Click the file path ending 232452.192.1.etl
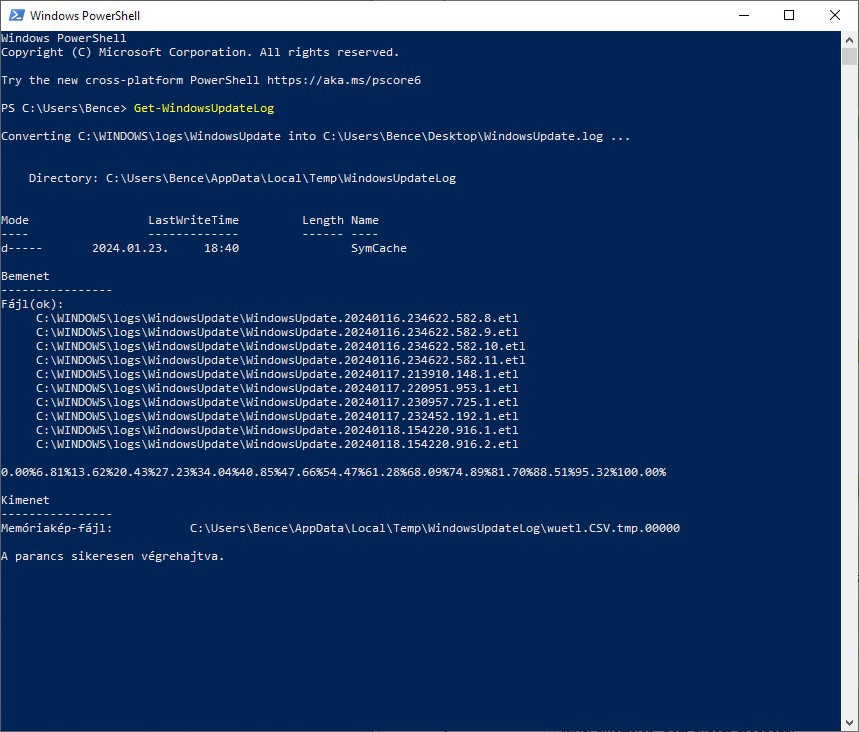This screenshot has width=859, height=732. pyautogui.click(x=277, y=416)
